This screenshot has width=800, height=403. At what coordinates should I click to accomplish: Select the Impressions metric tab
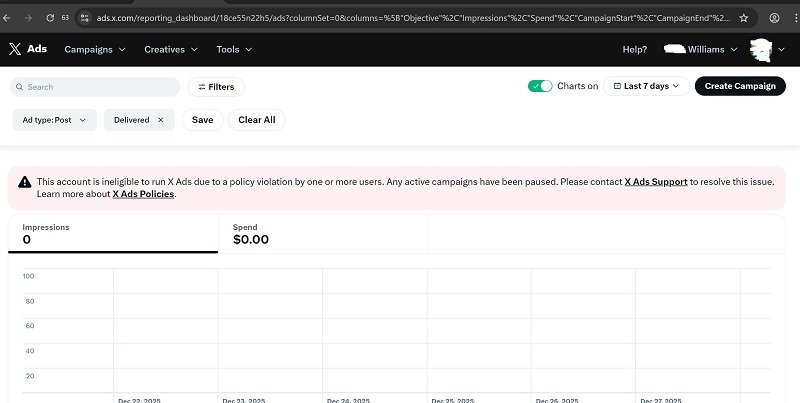(x=113, y=234)
